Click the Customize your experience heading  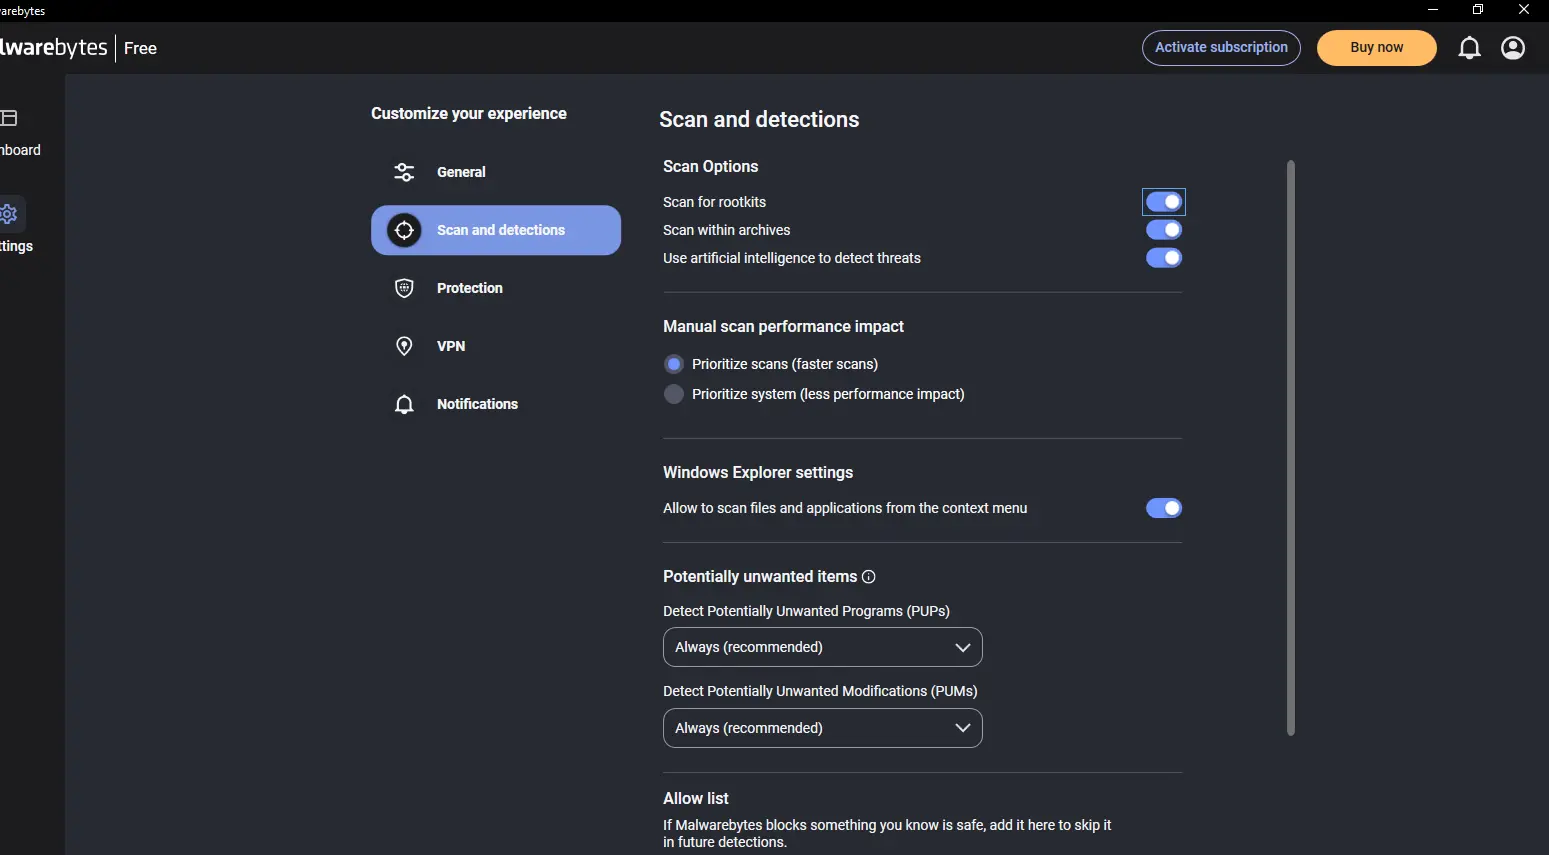click(x=469, y=113)
